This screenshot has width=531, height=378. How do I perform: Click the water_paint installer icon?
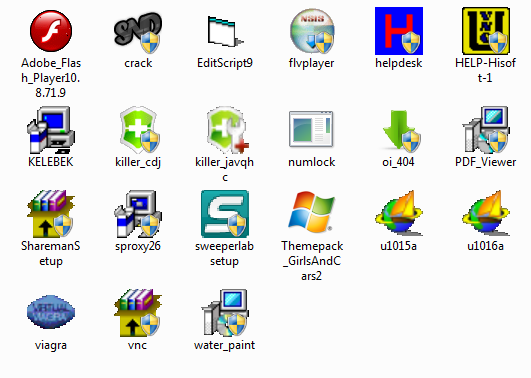coord(225,313)
